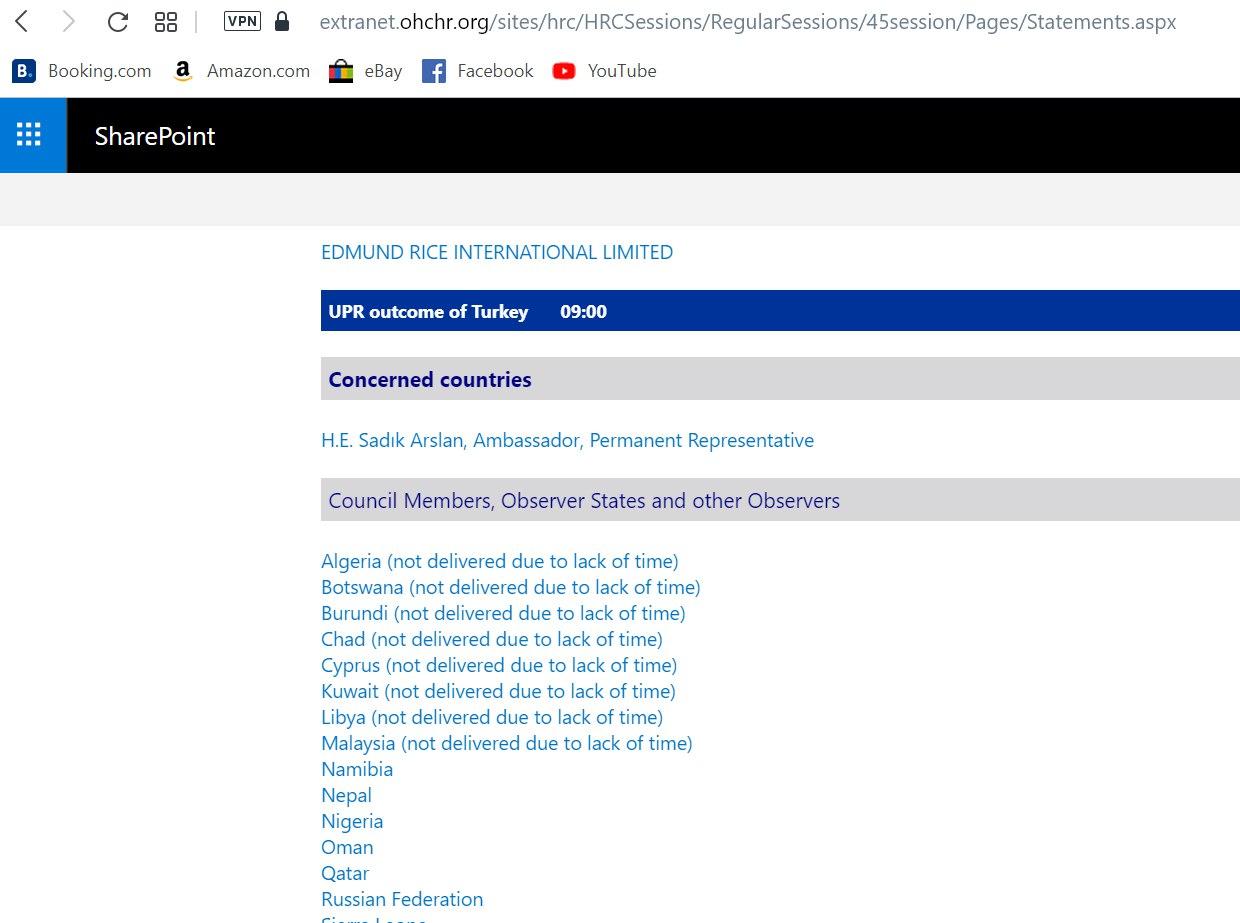Open Botswana statement link

[510, 587]
